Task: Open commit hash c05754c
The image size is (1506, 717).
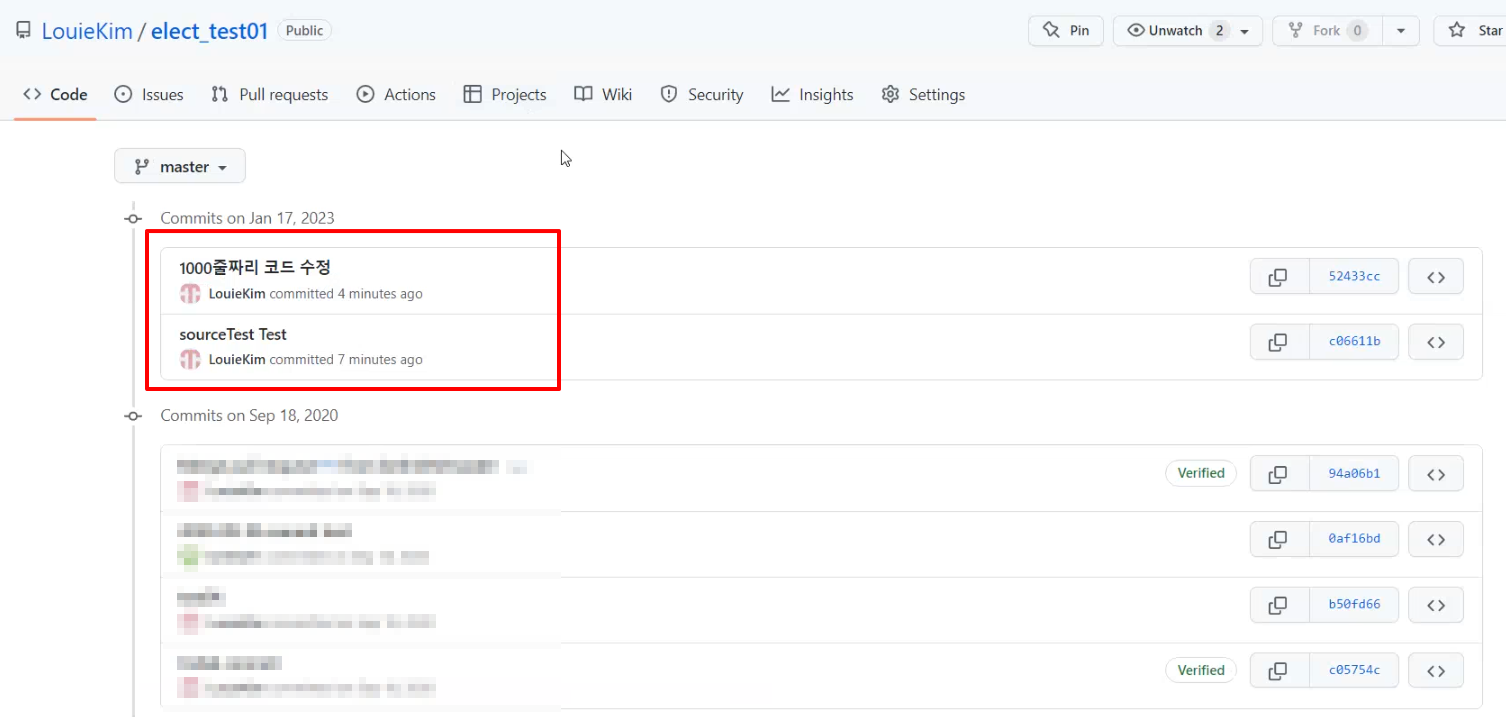Action: click(x=1354, y=671)
